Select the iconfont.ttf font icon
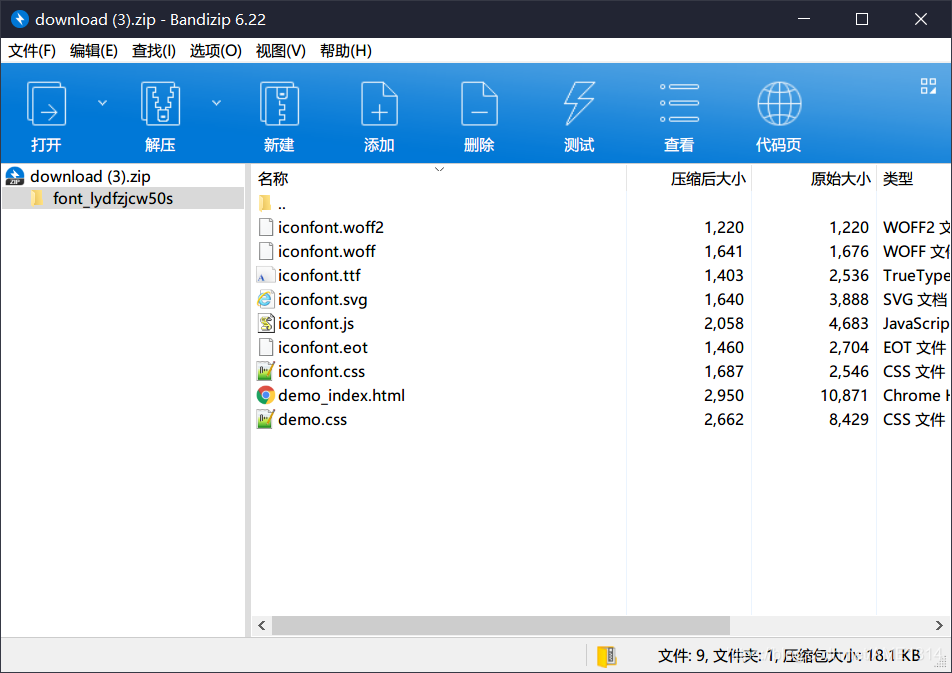Screen dimensions: 952x673 point(265,275)
